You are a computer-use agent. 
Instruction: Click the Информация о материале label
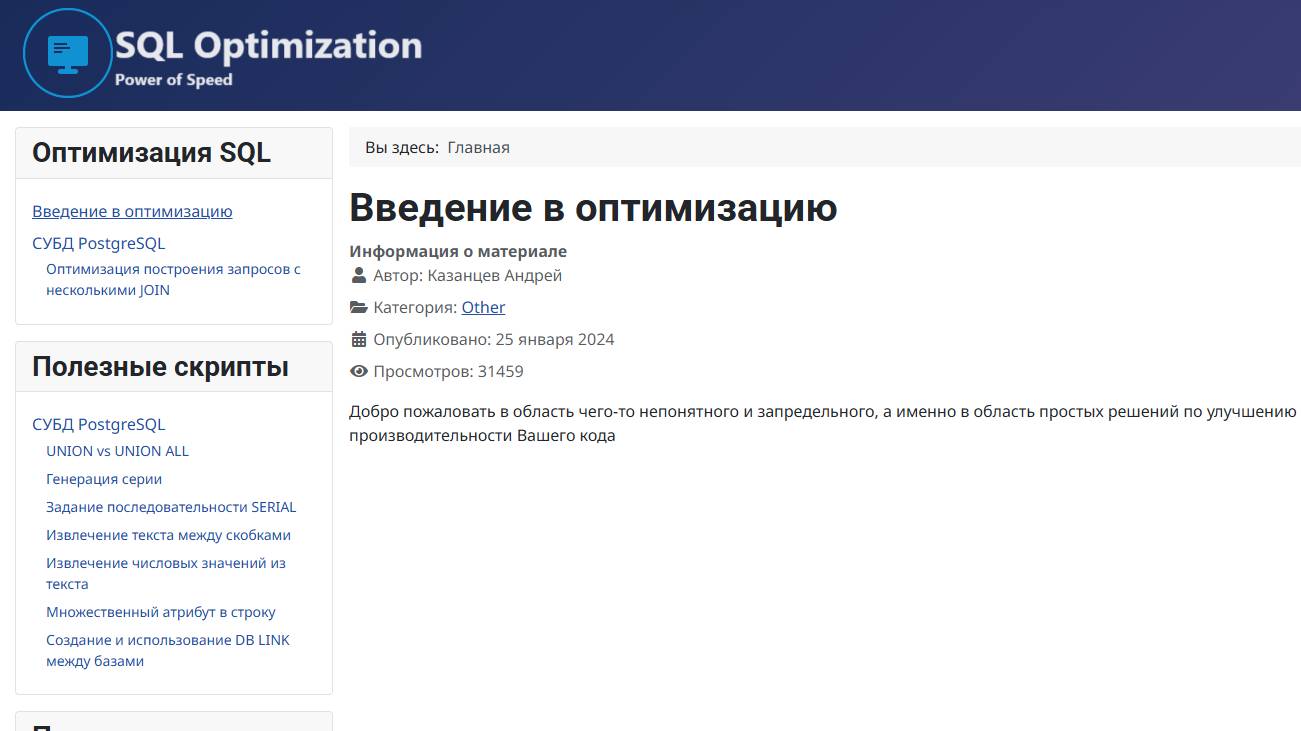tap(458, 251)
